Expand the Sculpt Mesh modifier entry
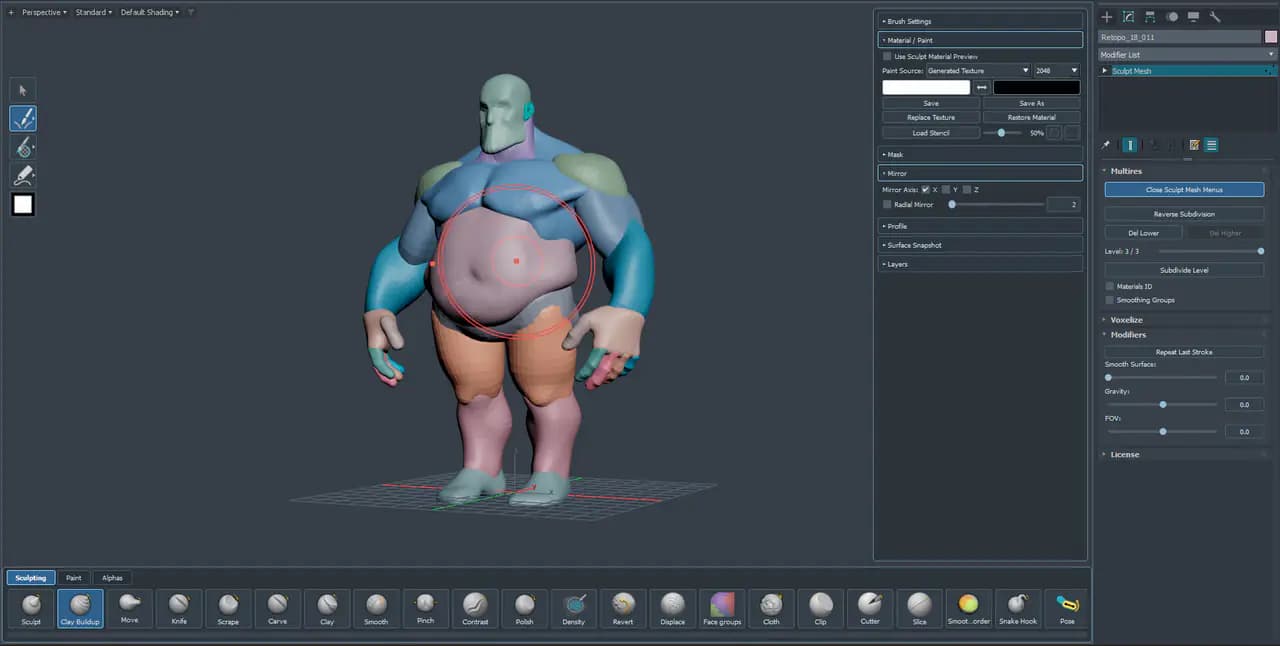This screenshot has height=646, width=1280. (x=1105, y=71)
